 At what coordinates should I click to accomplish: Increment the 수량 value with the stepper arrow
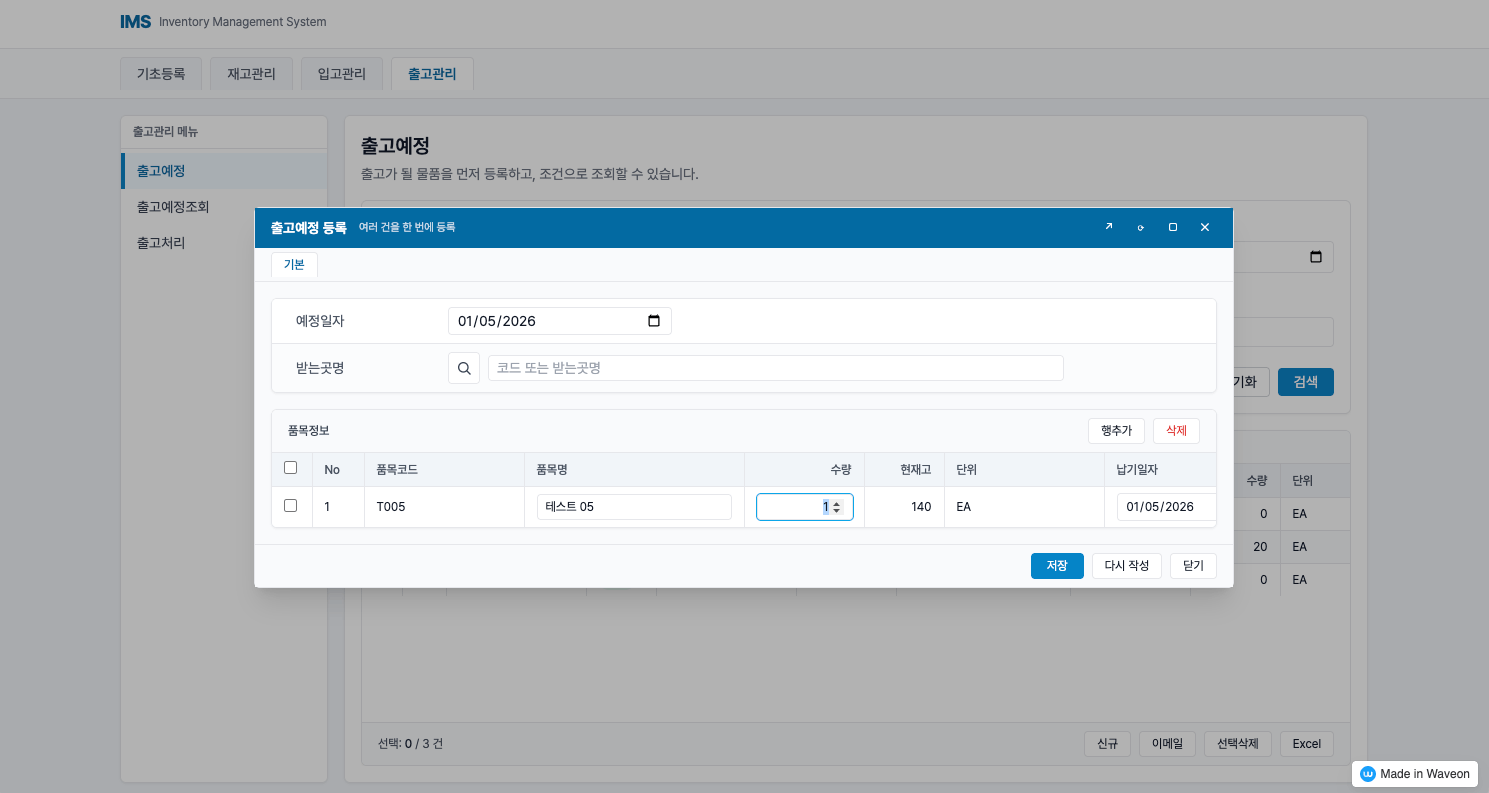tap(834, 503)
